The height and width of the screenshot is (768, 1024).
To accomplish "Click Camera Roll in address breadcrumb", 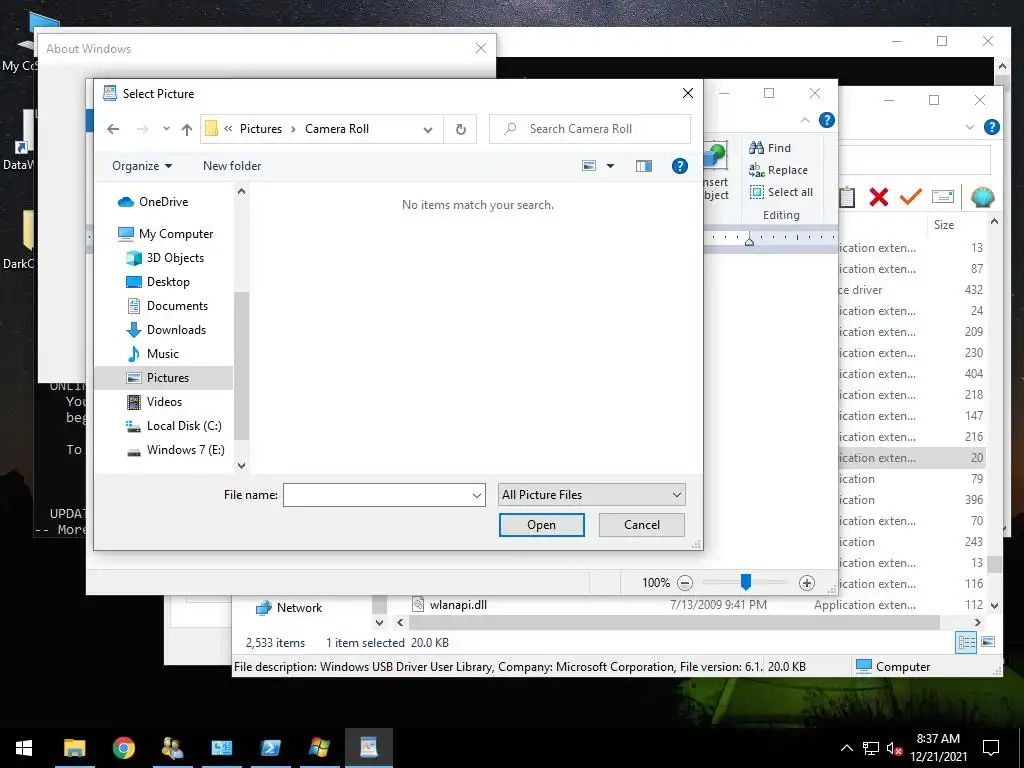I will (337, 129).
